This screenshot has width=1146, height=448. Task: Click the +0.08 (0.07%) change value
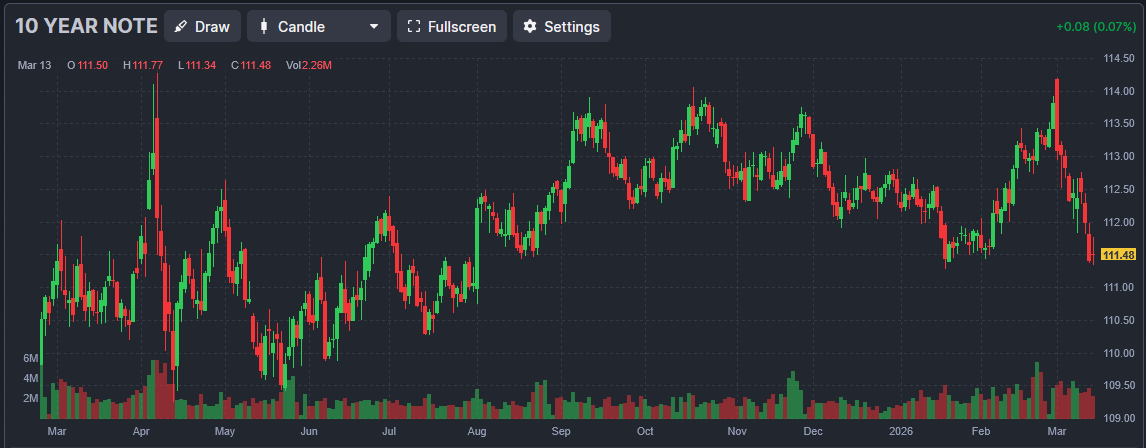(1096, 27)
